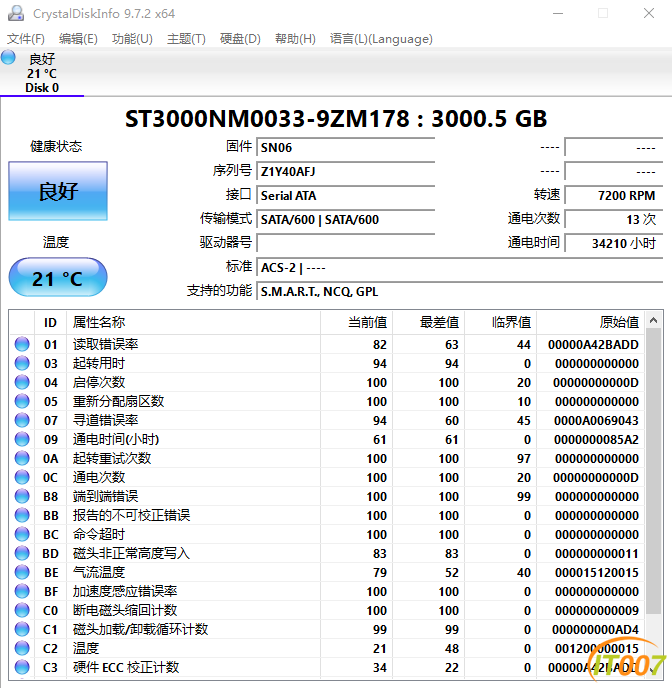Open the 硬盘(D) menu
The height and width of the screenshot is (688, 672).
240,39
